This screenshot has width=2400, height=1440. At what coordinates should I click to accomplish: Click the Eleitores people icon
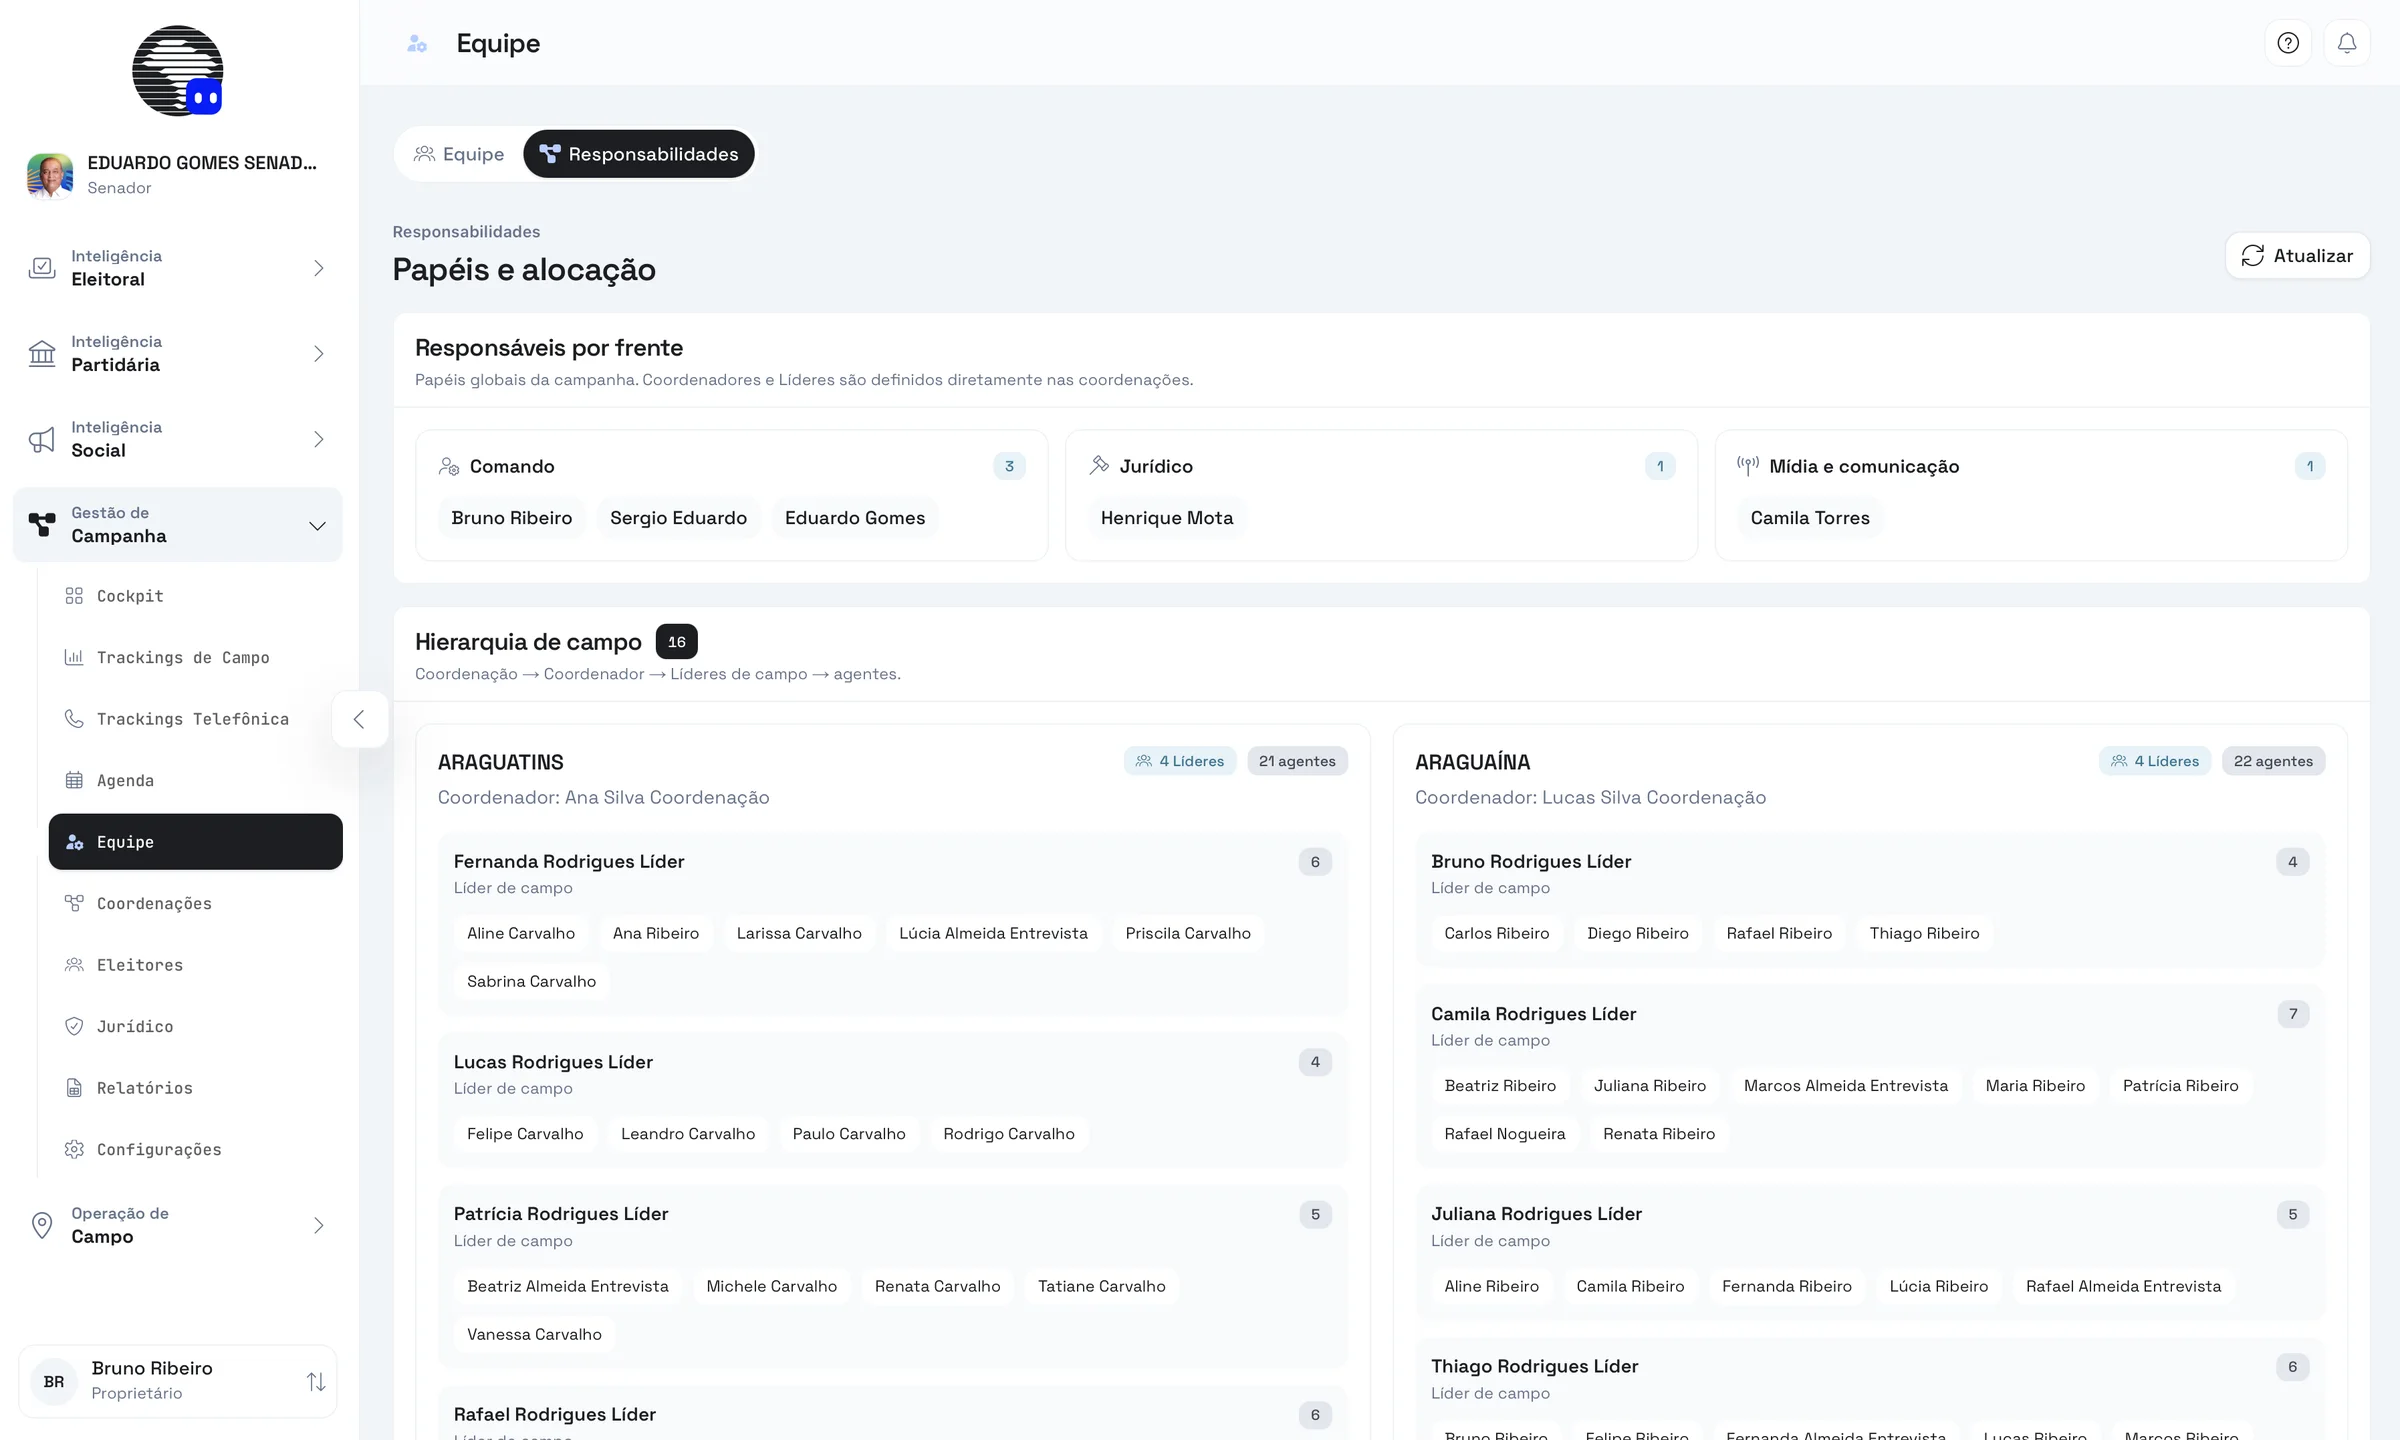point(74,965)
